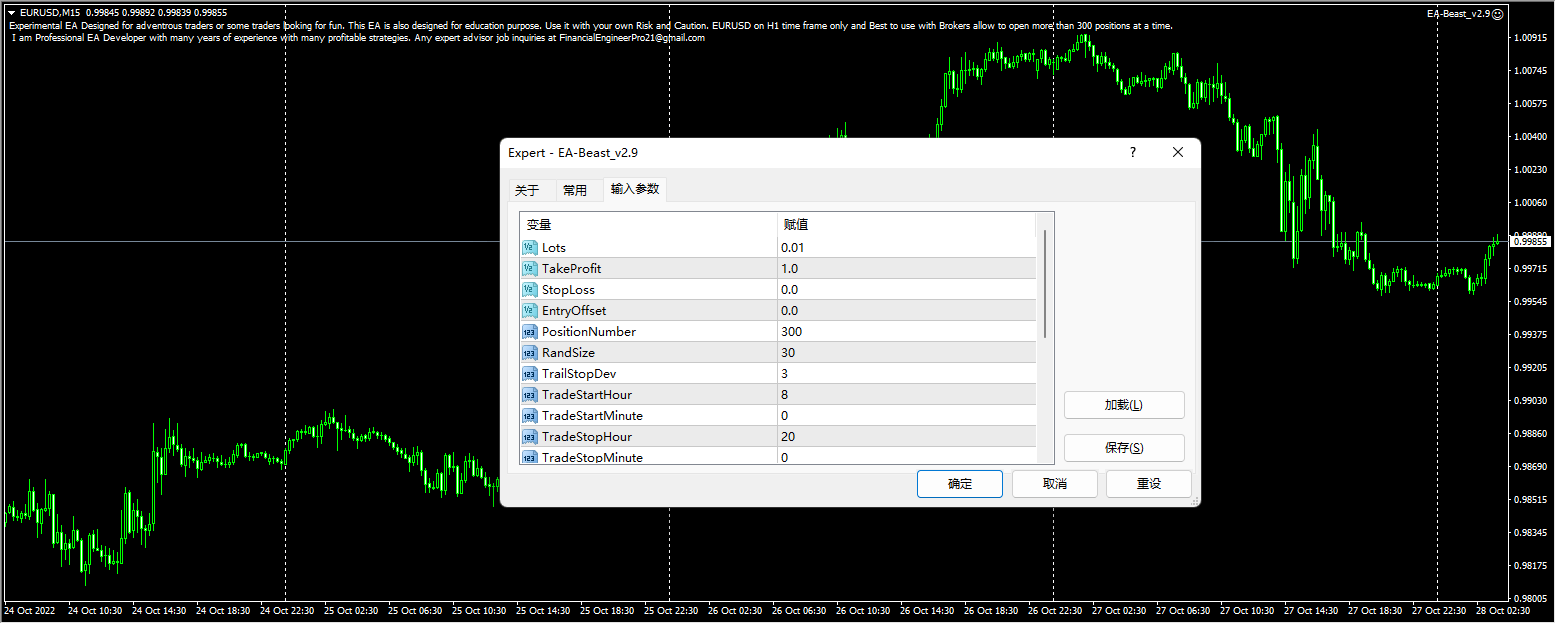
Task: Click the 确定 button to confirm settings
Action: (x=959, y=483)
